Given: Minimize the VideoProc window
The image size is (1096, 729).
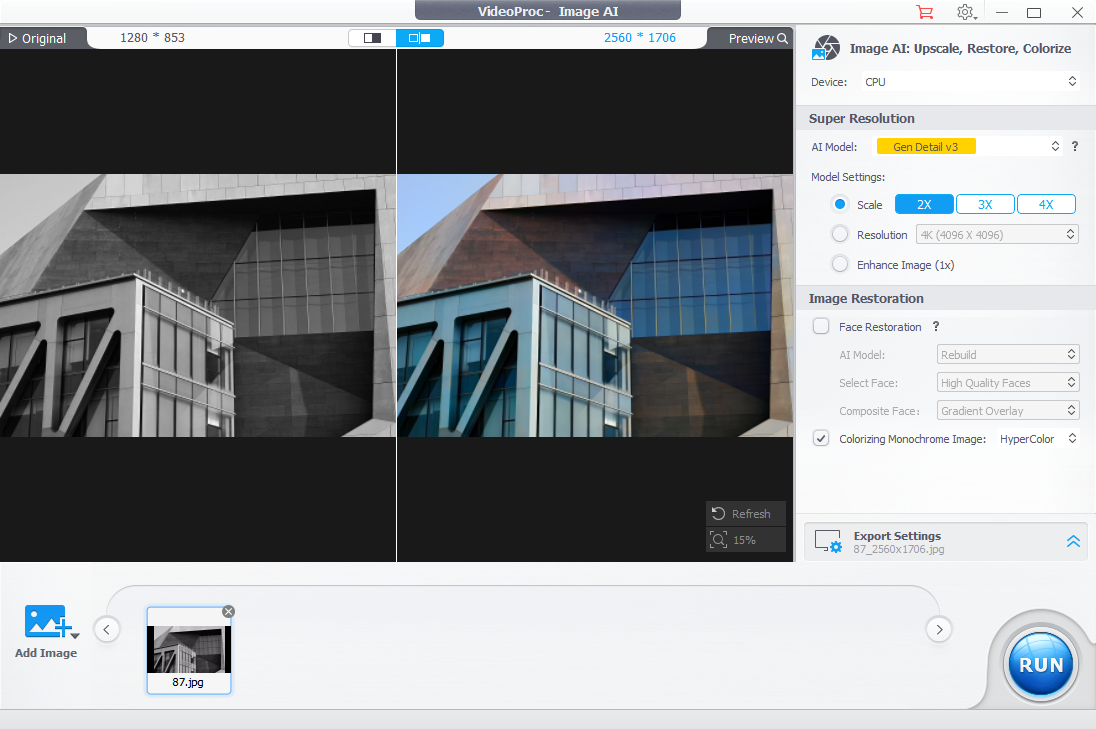Looking at the screenshot, I should click(1002, 13).
